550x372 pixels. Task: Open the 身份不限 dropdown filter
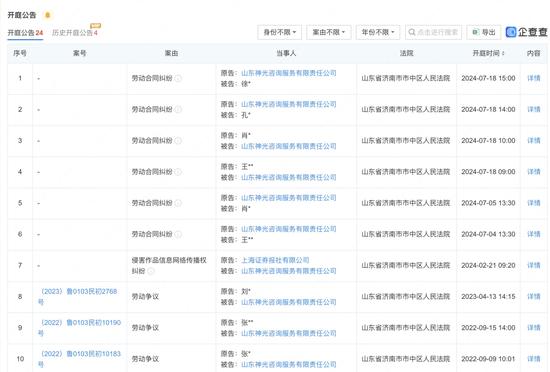[x=280, y=32]
